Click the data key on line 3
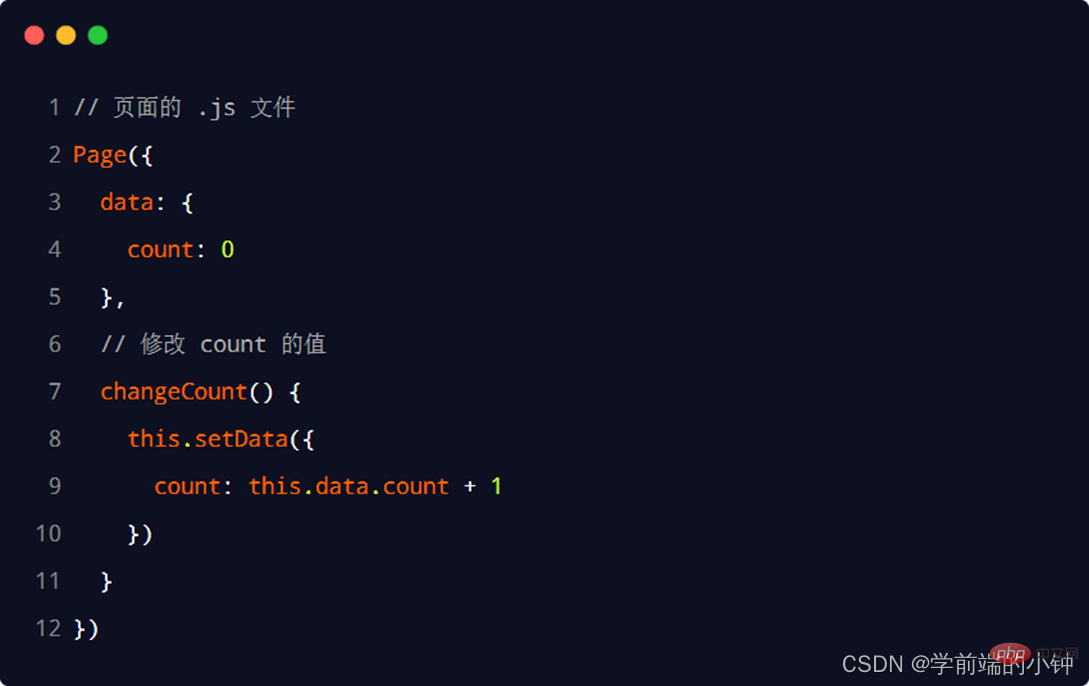The image size is (1089, 686). pos(126,202)
